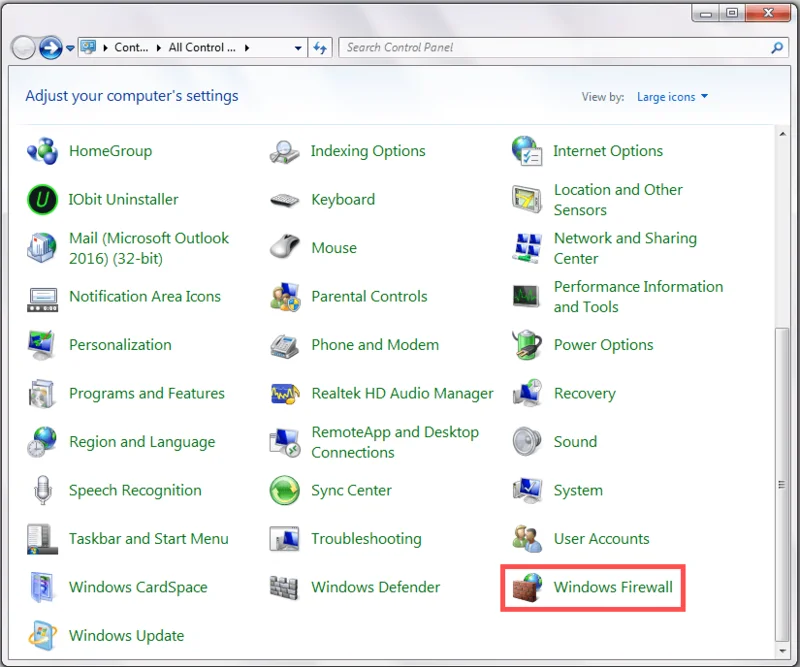800x667 pixels.
Task: Click inside the Search Control Panel field
Action: coord(554,47)
